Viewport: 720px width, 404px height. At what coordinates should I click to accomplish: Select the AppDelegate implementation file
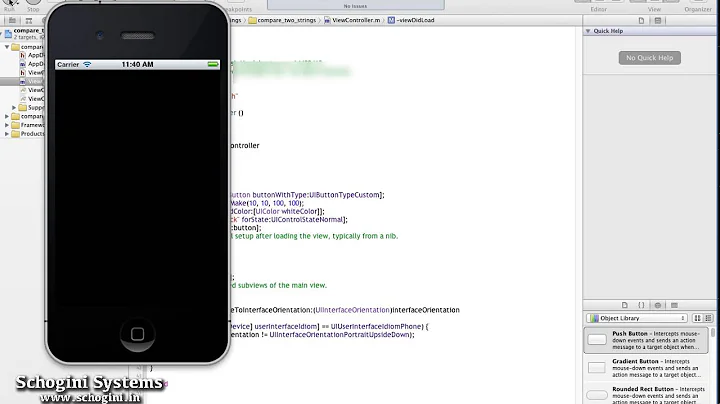pyautogui.click(x=31, y=64)
